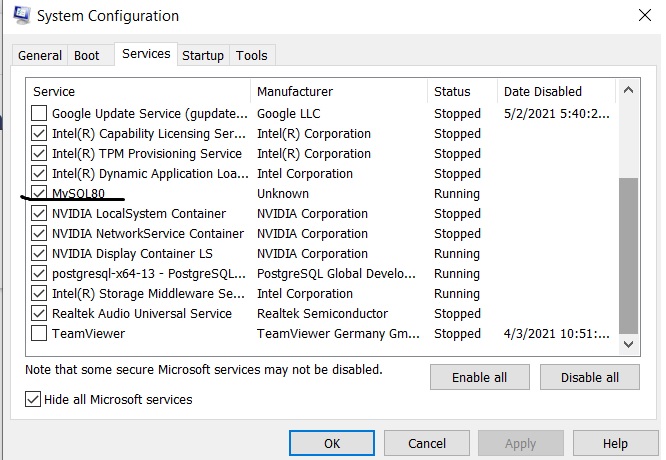Click the Enable all button
Image resolution: width=666 pixels, height=460 pixels.
480,377
